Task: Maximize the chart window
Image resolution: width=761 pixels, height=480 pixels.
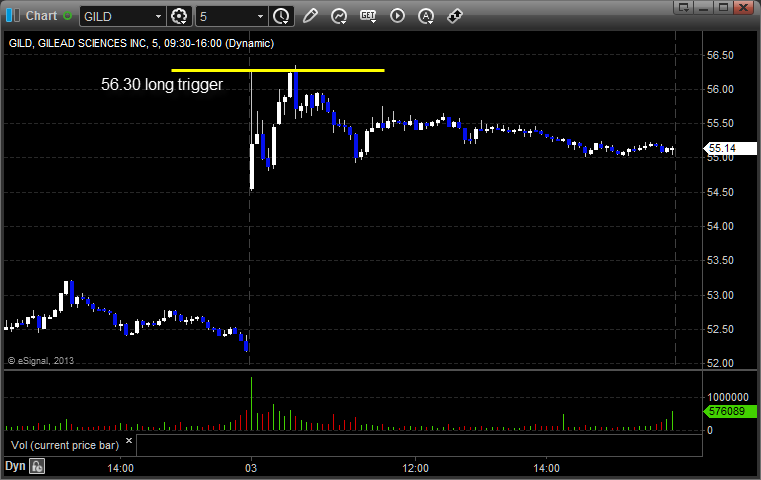Action: pos(723,7)
